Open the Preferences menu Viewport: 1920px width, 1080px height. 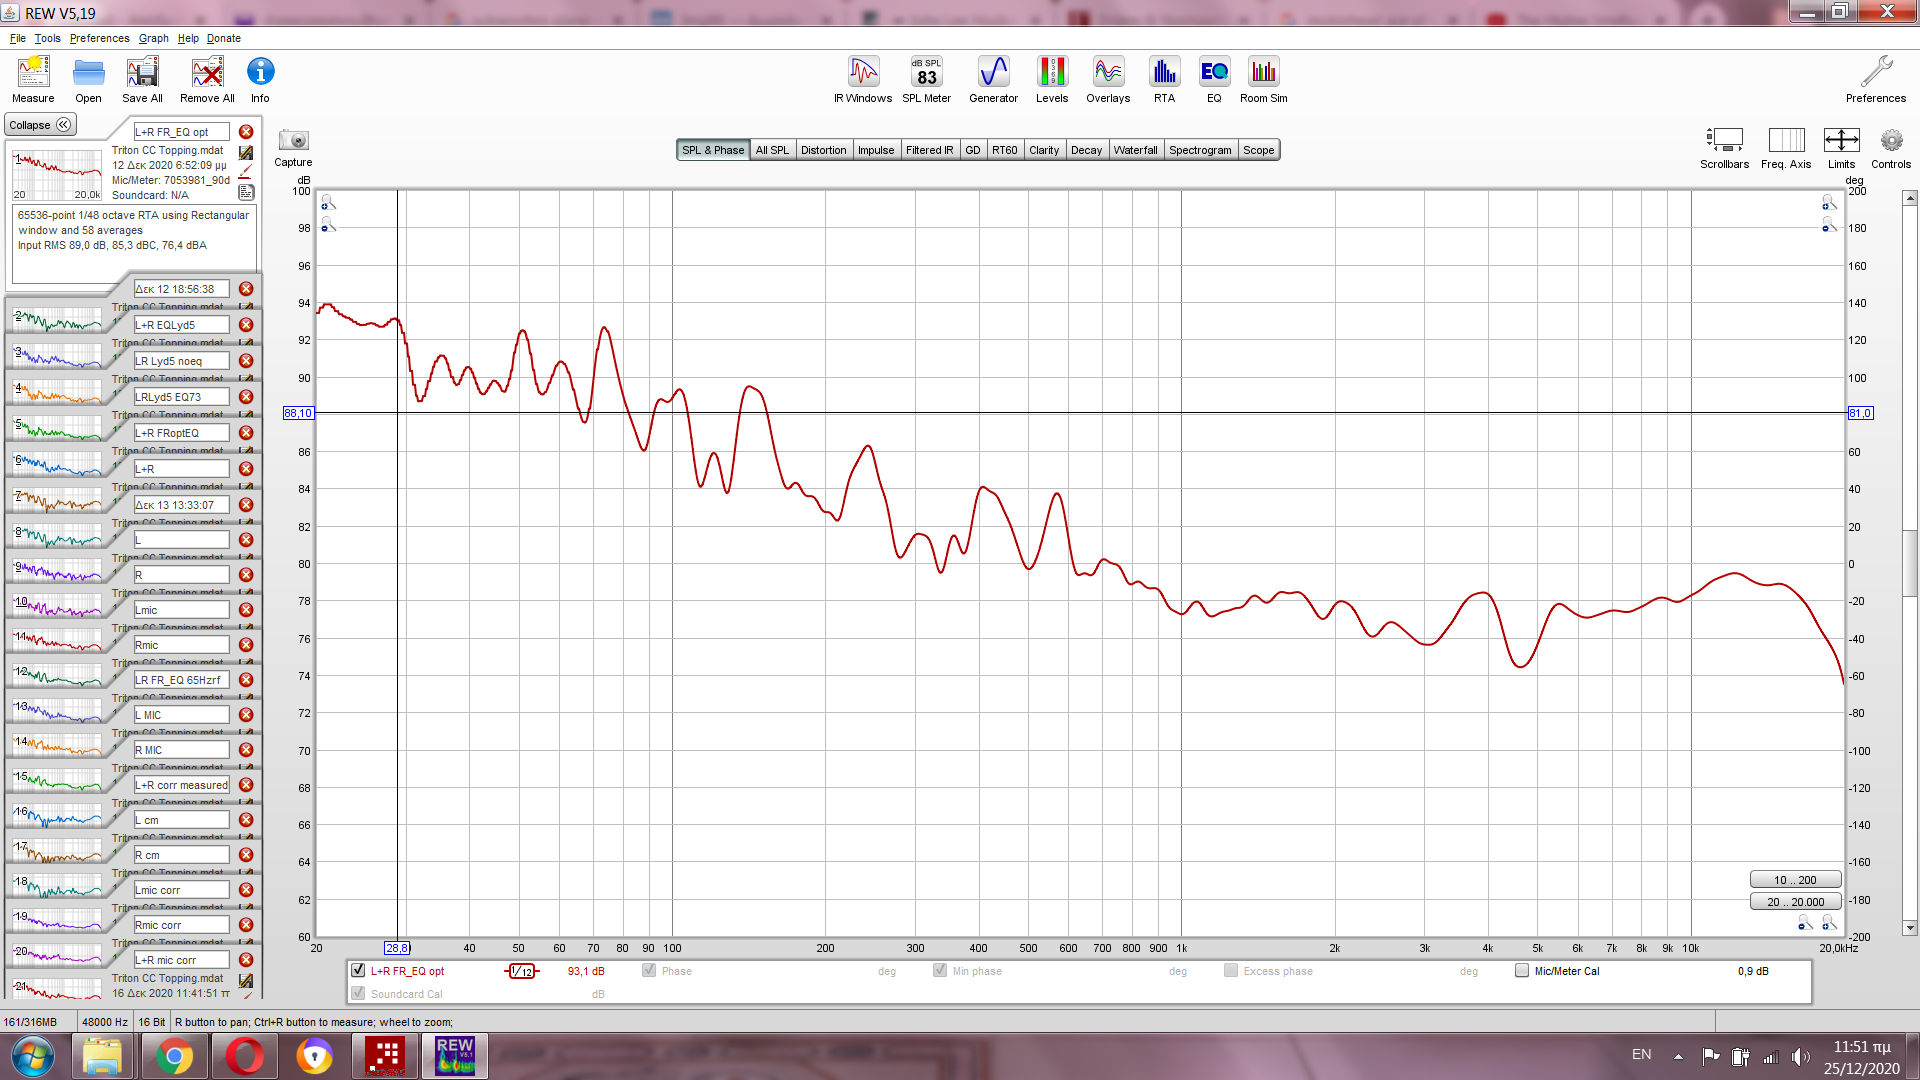[x=99, y=38]
